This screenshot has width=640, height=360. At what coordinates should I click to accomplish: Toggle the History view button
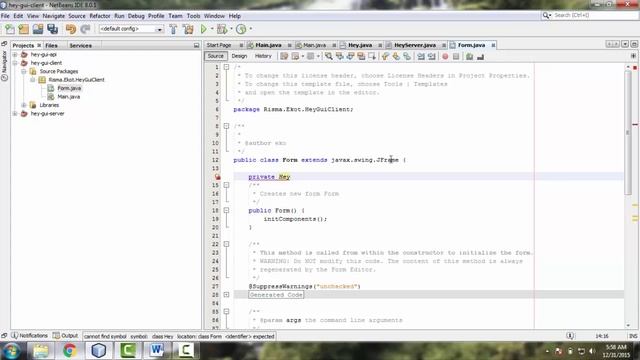(x=263, y=56)
